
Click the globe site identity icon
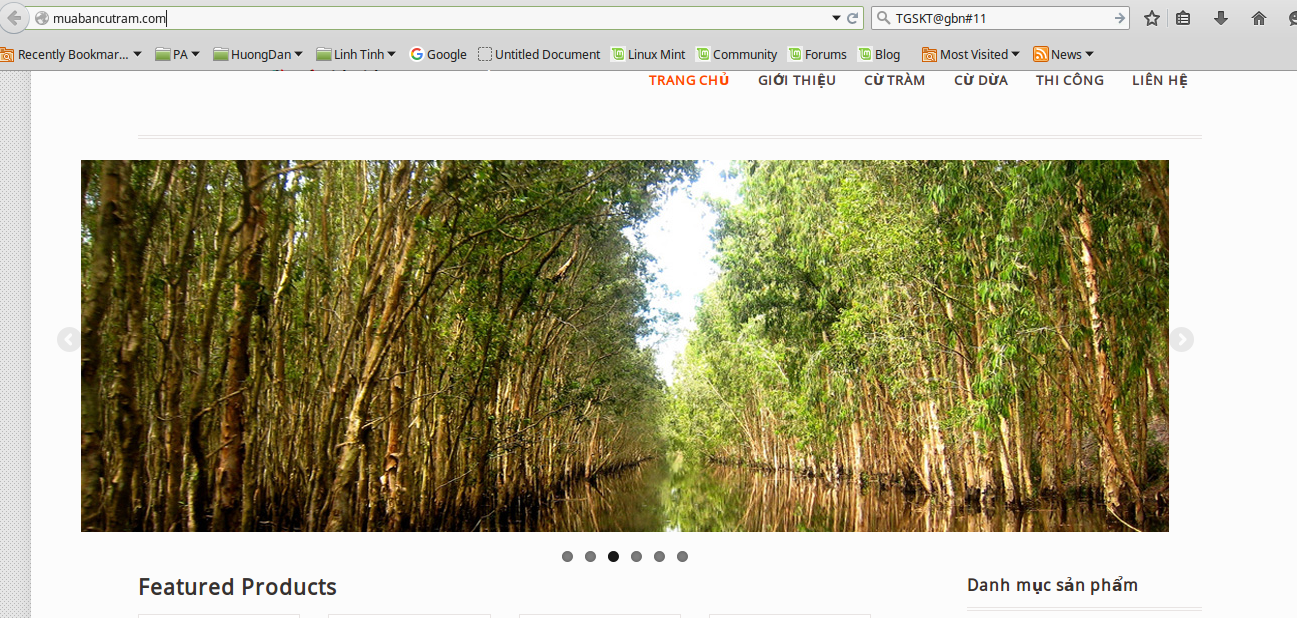point(42,18)
